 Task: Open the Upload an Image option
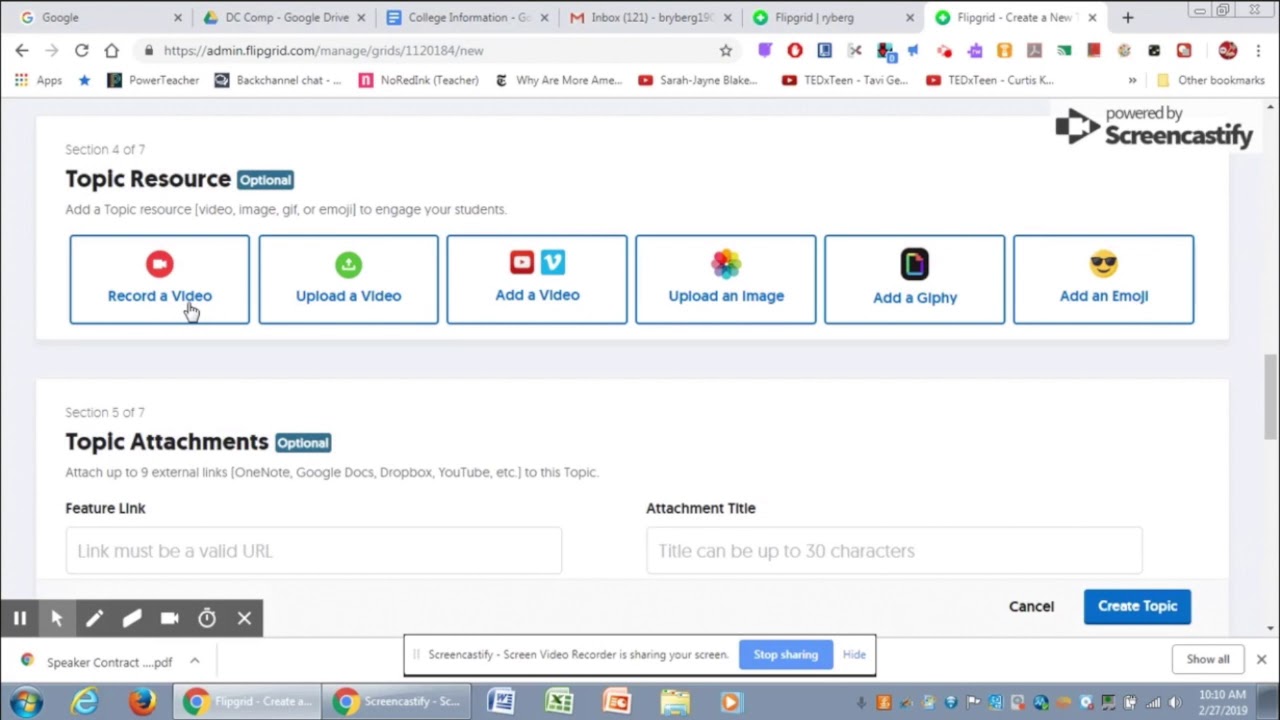(726, 280)
